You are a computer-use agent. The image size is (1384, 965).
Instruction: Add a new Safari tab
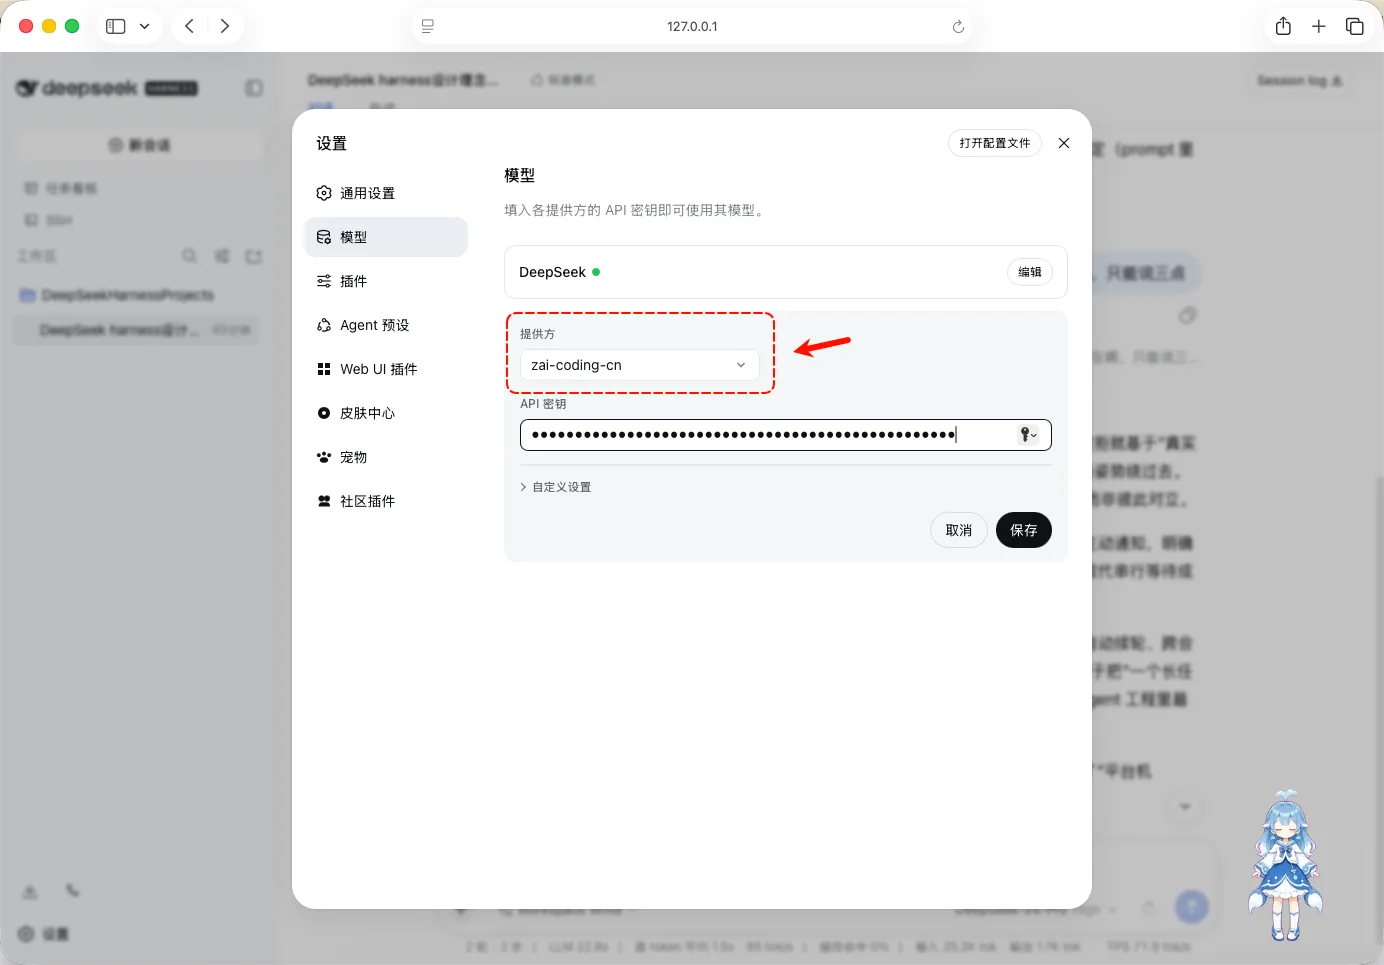1319,26
